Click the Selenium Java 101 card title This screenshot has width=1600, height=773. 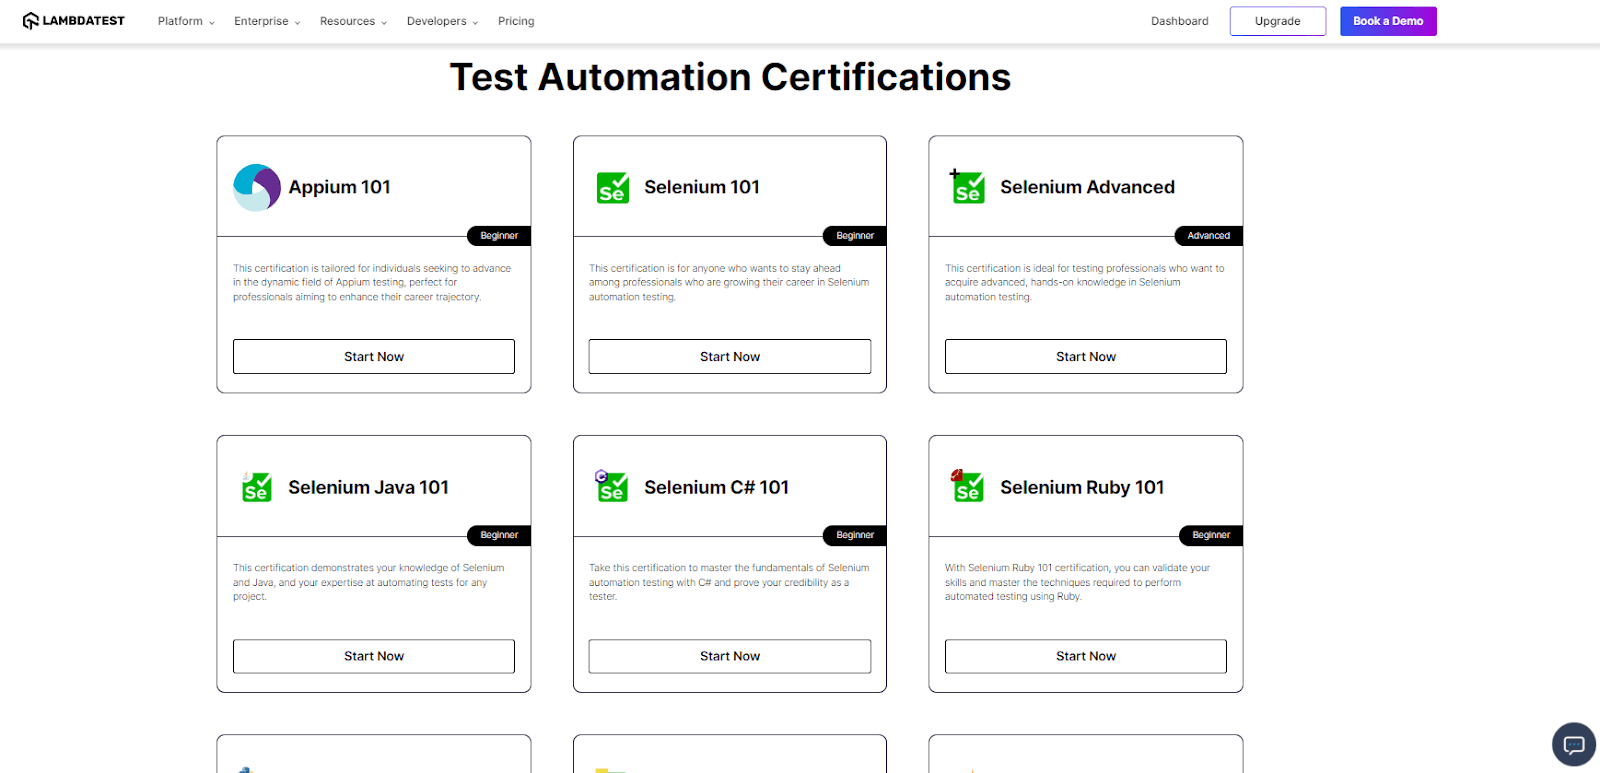click(369, 487)
